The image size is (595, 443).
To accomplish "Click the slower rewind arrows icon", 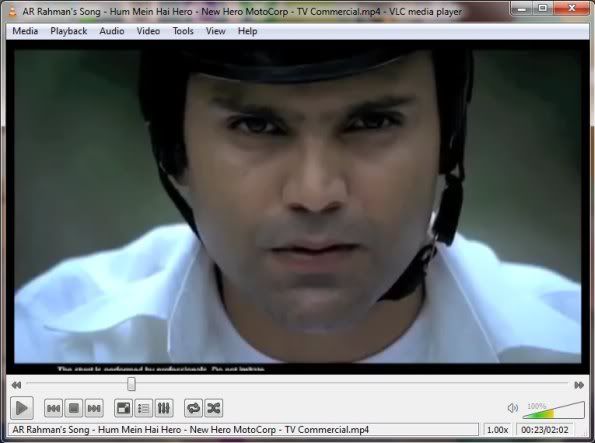I will tap(16, 385).
